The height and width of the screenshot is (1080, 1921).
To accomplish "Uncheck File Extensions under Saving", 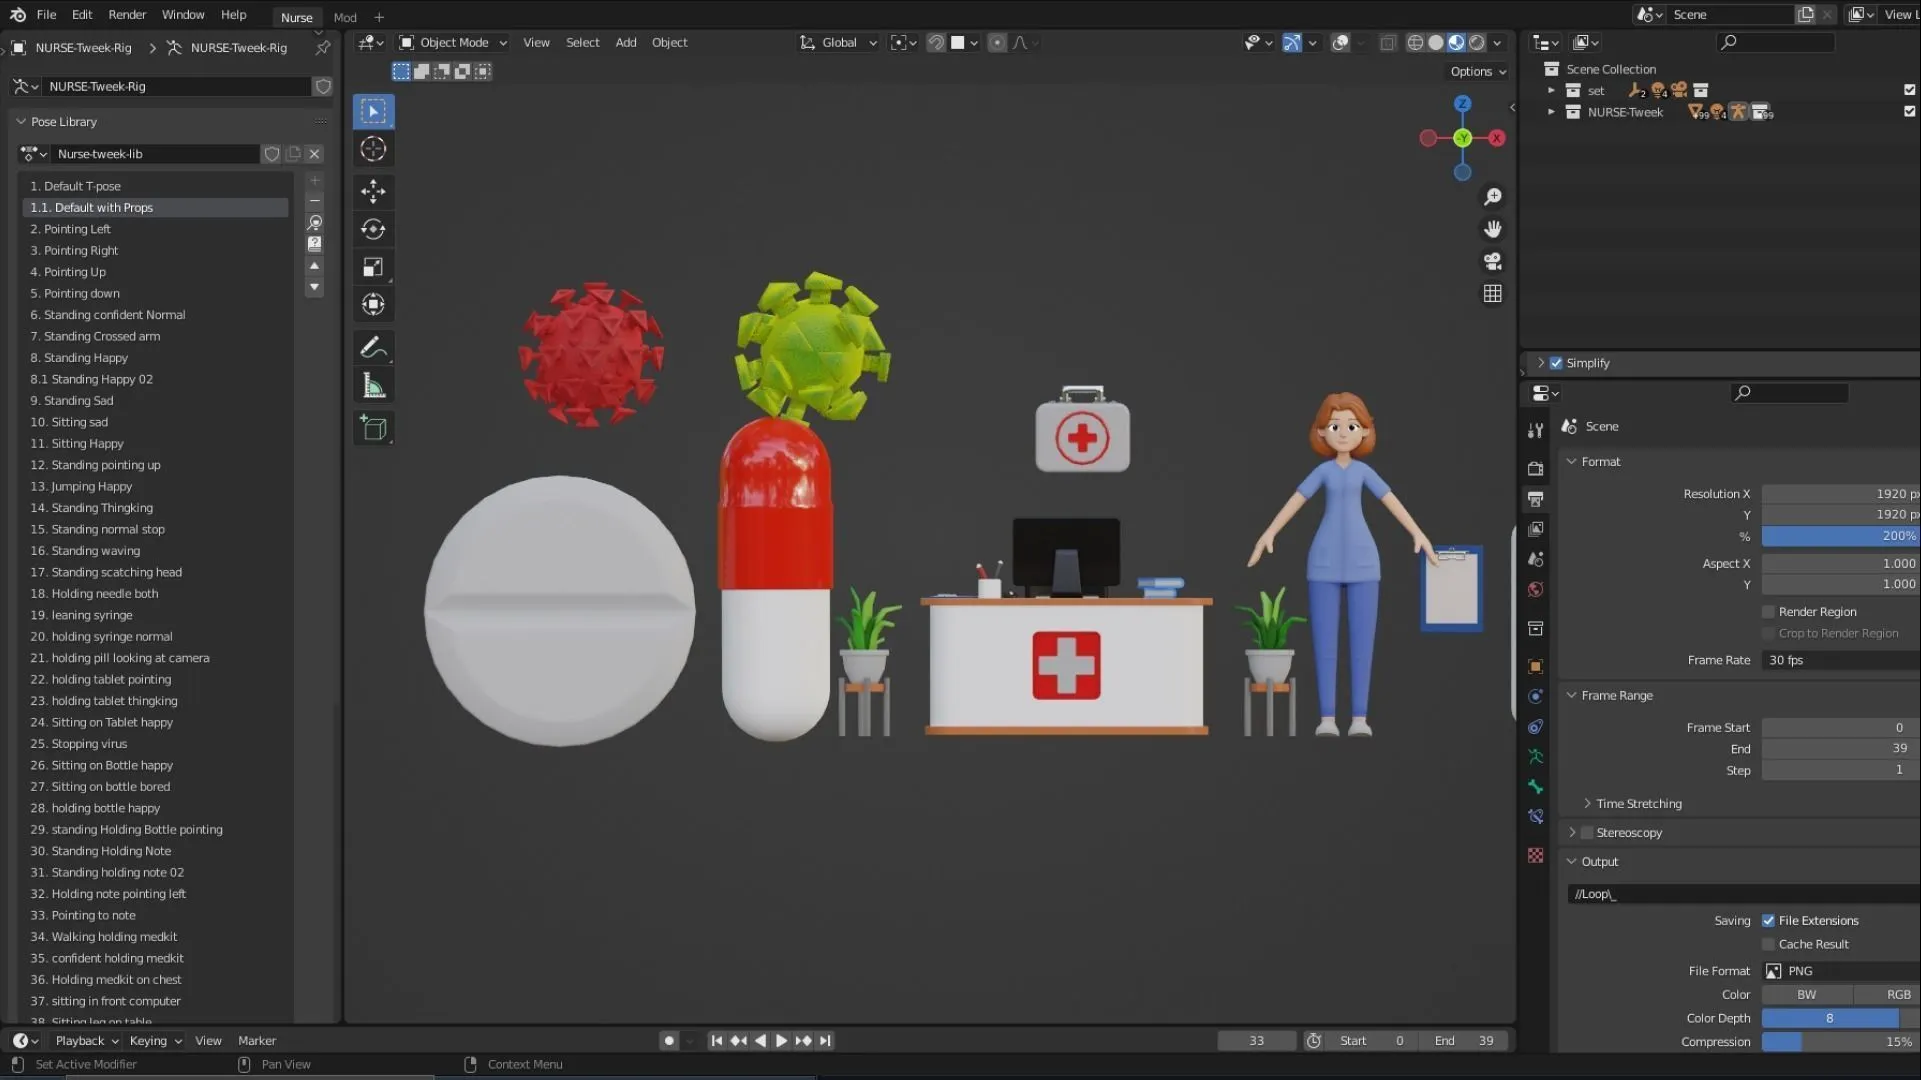I will tap(1768, 920).
